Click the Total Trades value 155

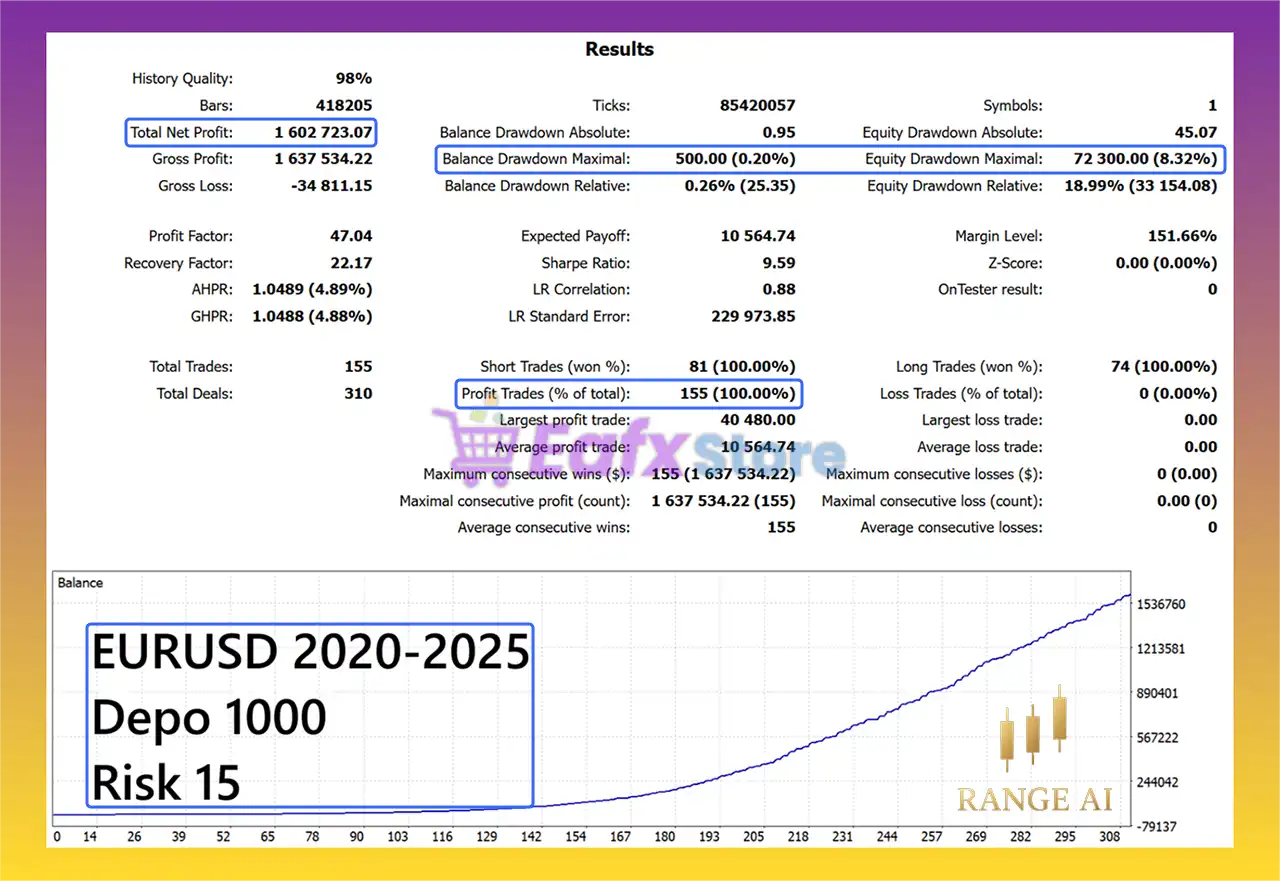click(358, 366)
